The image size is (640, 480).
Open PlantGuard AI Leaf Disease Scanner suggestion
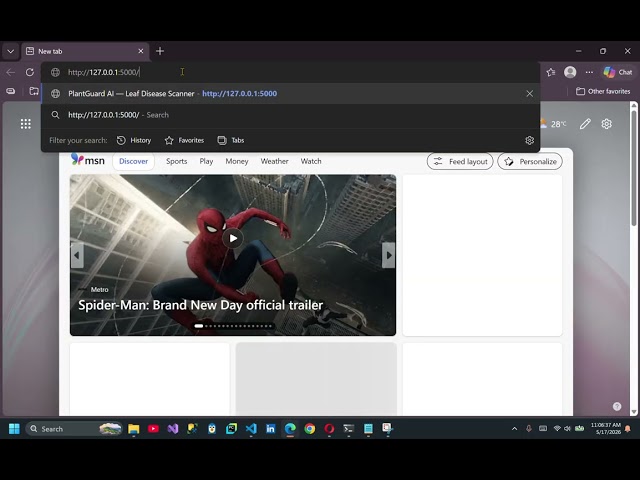tap(290, 93)
